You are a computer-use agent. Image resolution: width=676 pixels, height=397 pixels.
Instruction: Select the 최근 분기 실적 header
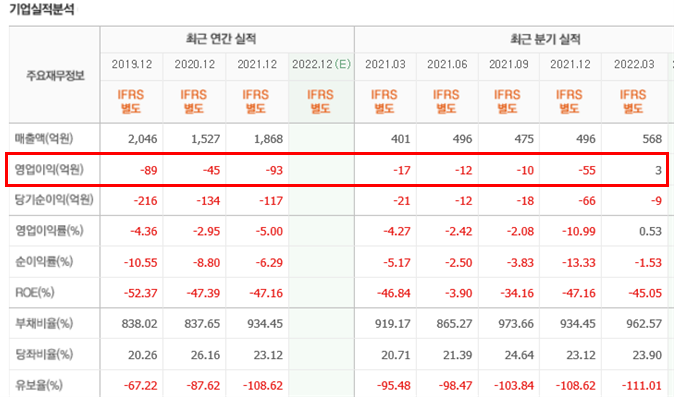point(545,40)
